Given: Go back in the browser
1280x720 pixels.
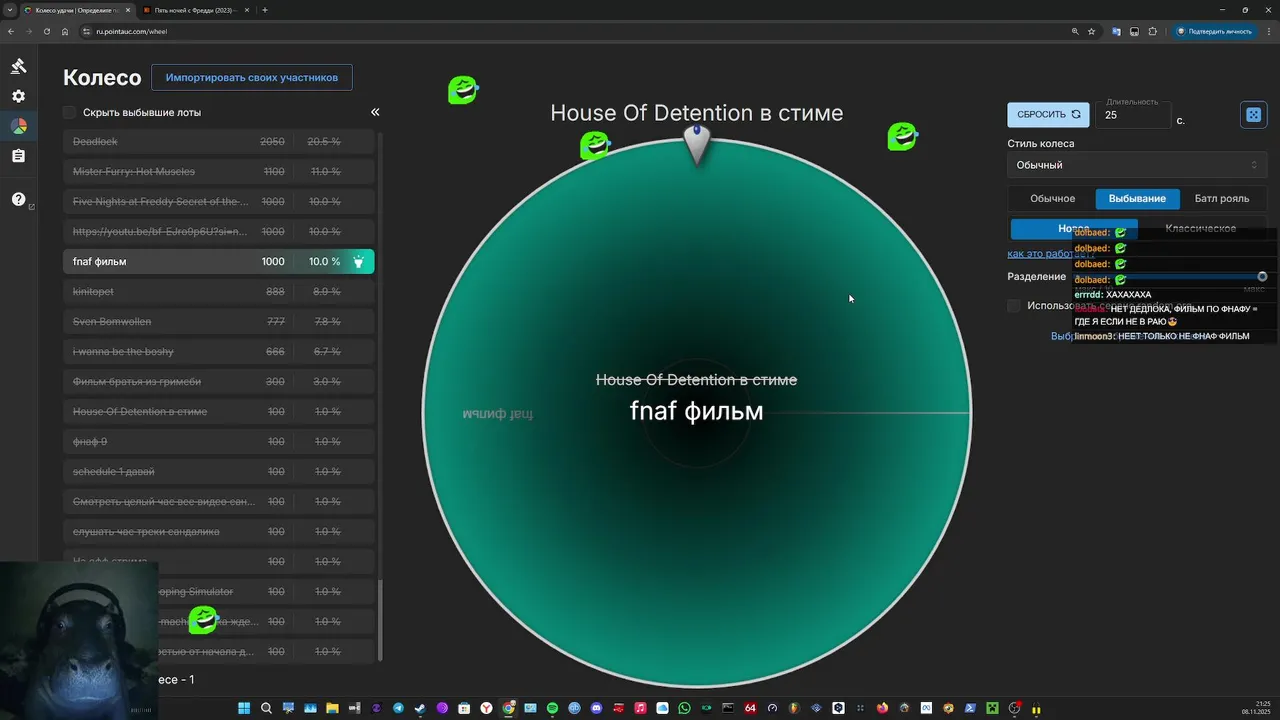Looking at the screenshot, I should point(10,31).
